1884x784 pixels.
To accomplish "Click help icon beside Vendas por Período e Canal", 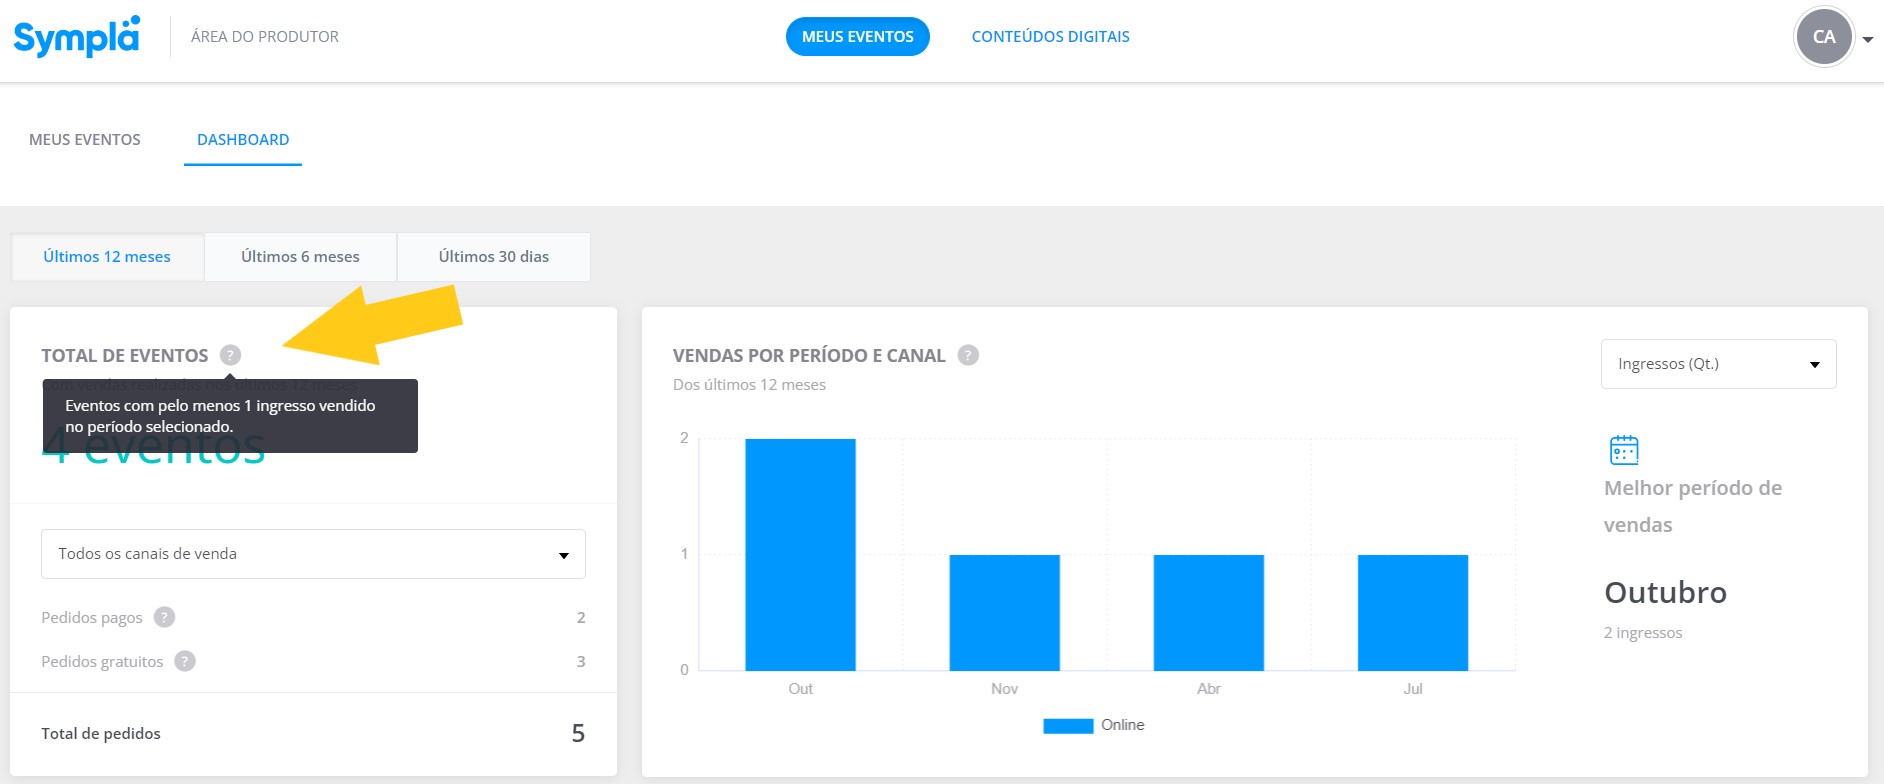I will [x=968, y=355].
